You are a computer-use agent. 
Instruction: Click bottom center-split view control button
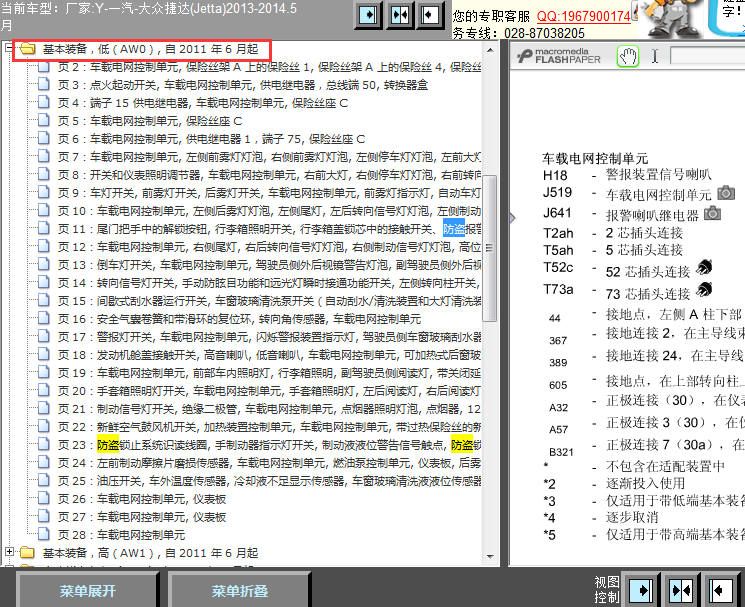coord(681,591)
